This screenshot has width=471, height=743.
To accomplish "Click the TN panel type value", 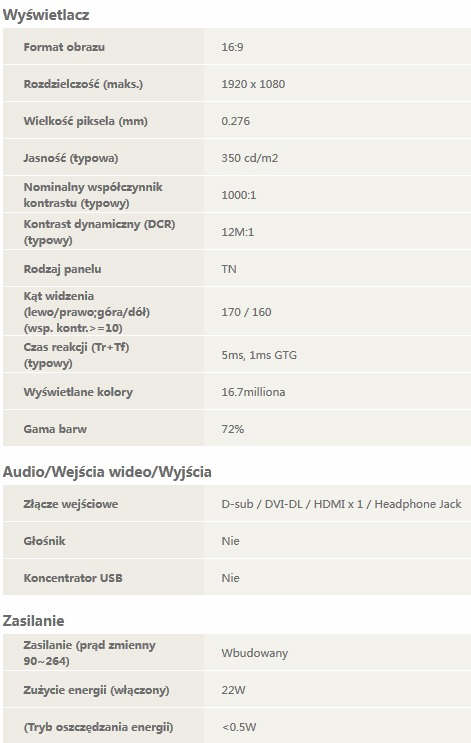I will point(229,269).
